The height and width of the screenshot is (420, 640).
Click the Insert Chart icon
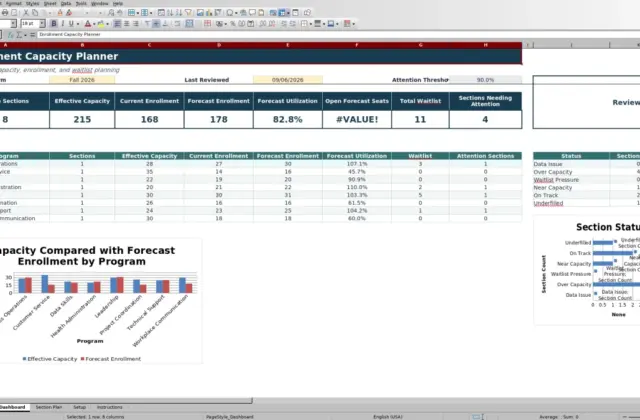[x=209, y=13]
